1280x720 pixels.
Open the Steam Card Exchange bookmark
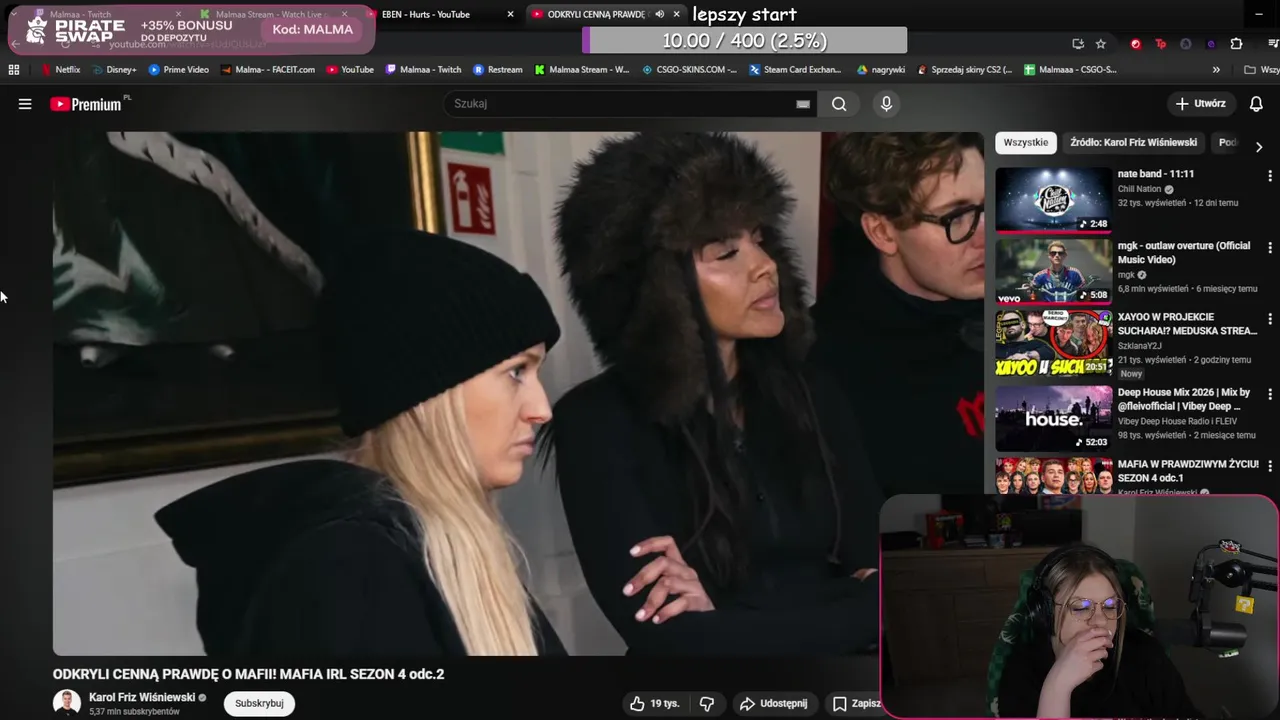[795, 70]
